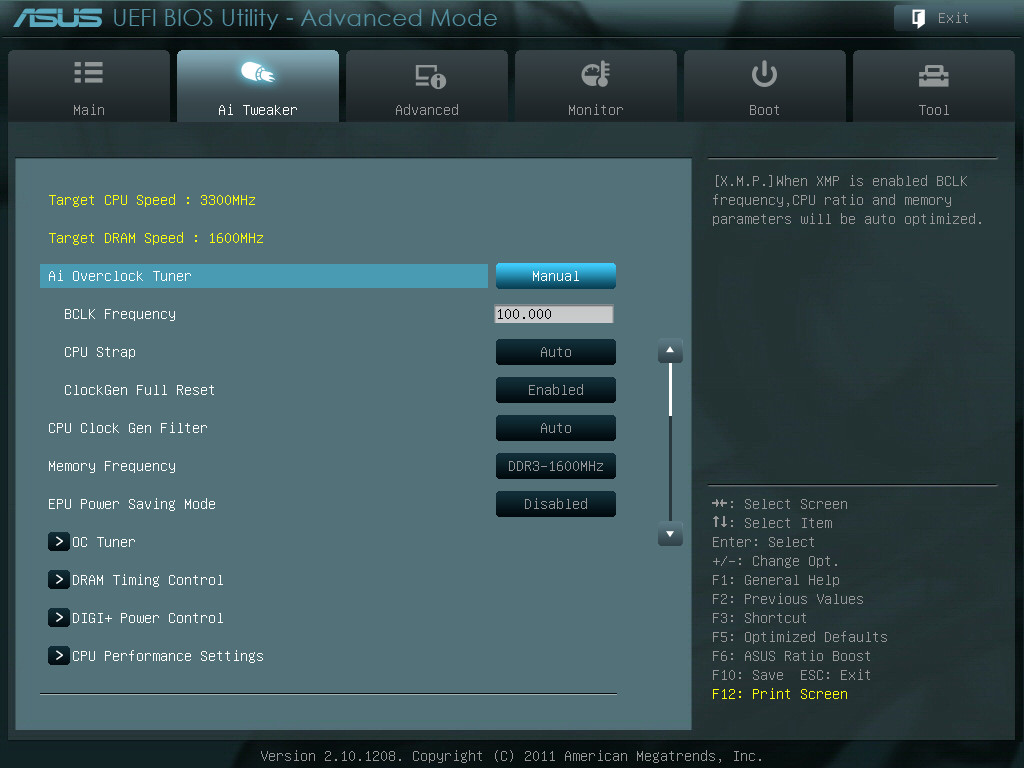Open the CPU Performance Settings submenu label
The height and width of the screenshot is (768, 1024).
[168, 656]
